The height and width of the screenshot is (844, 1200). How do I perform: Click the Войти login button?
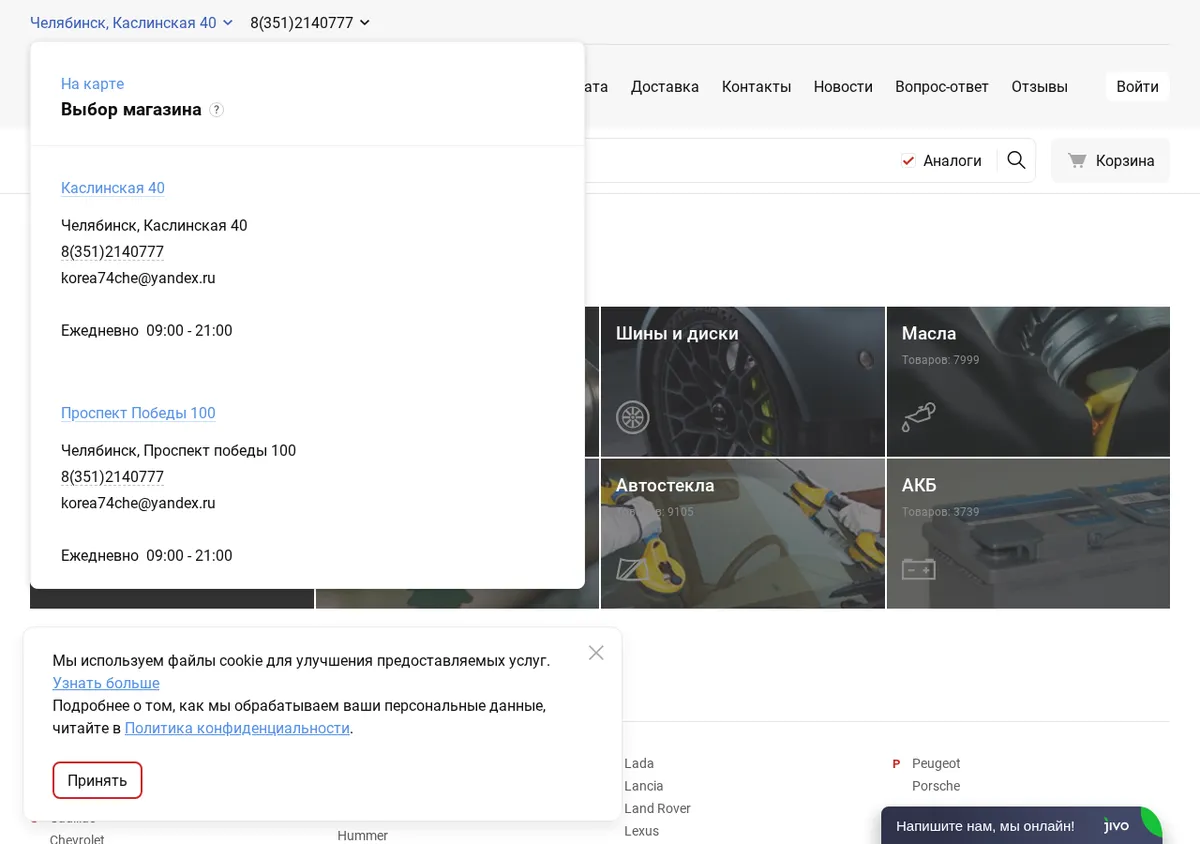click(x=1137, y=86)
